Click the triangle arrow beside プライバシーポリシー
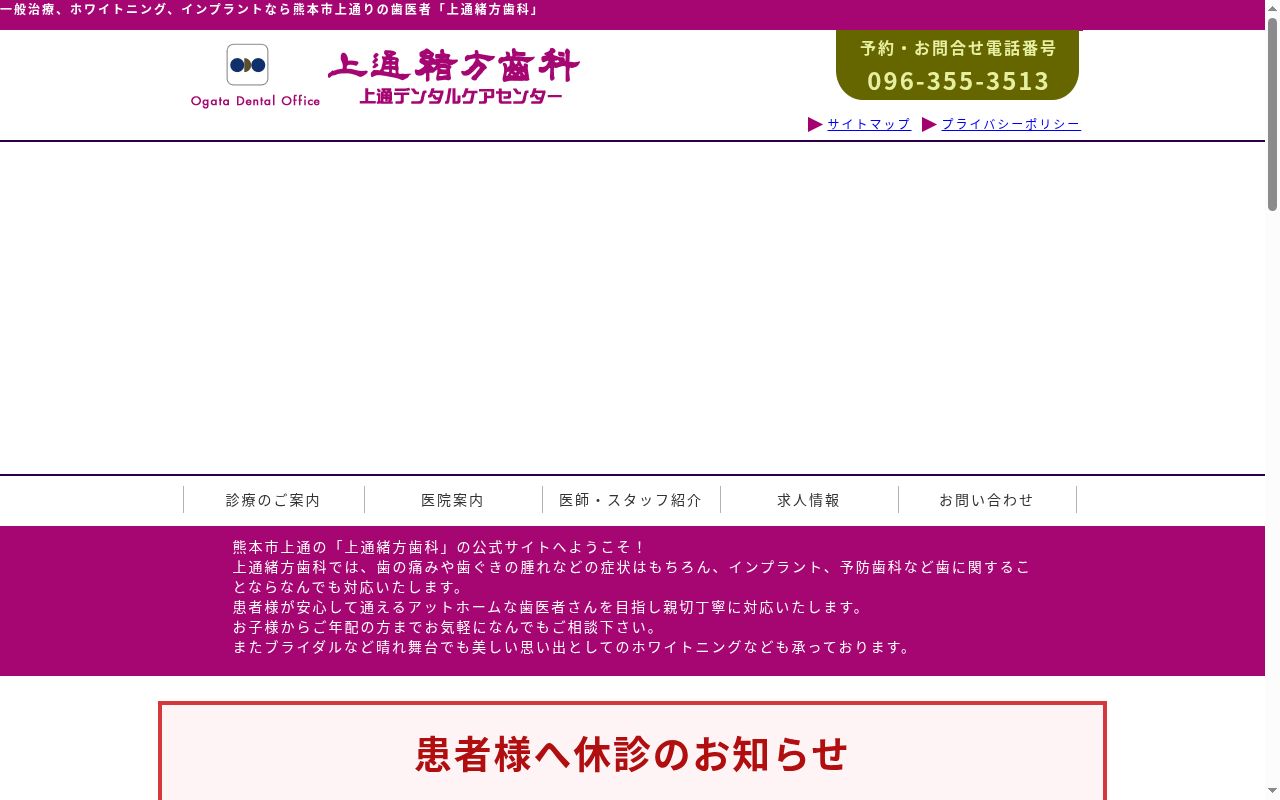Image resolution: width=1280 pixels, height=800 pixels. [x=929, y=124]
